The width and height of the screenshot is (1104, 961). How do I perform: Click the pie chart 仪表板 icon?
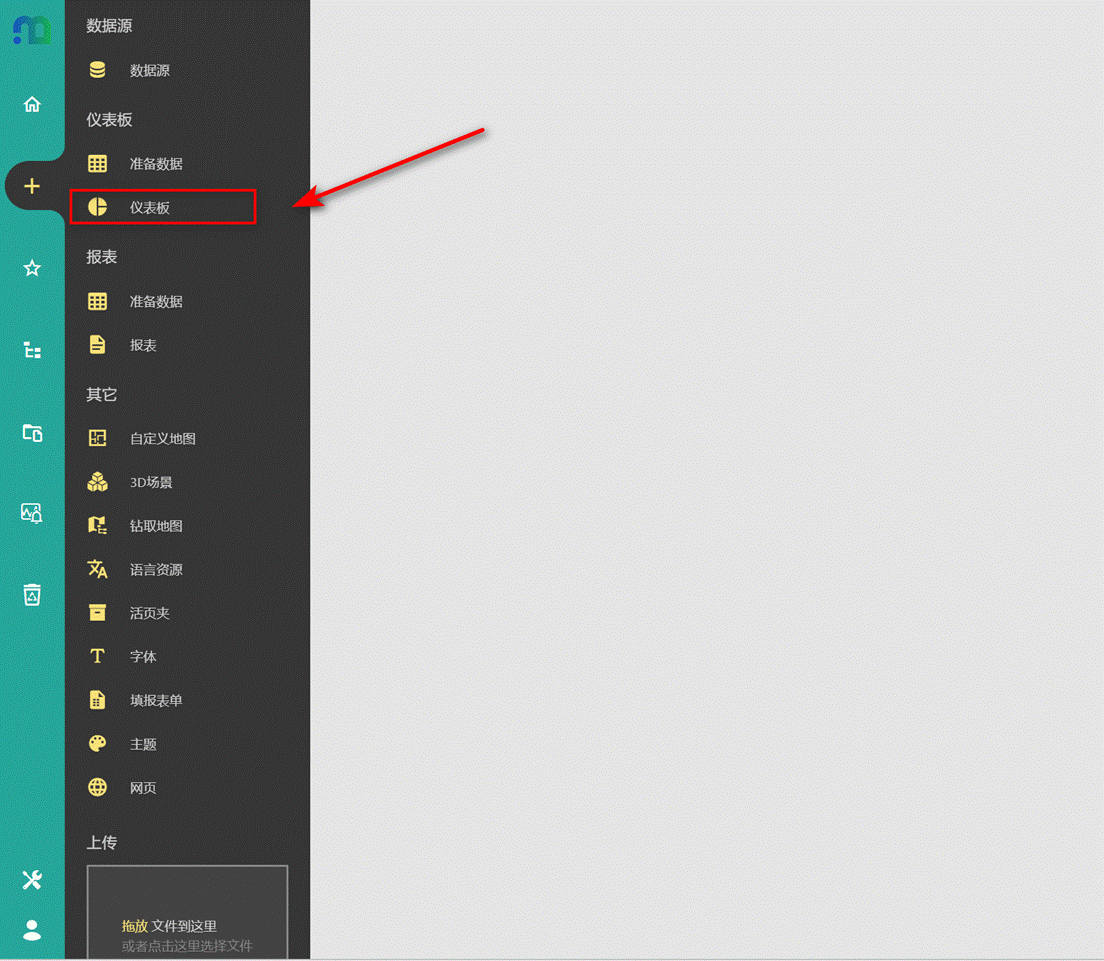point(97,207)
